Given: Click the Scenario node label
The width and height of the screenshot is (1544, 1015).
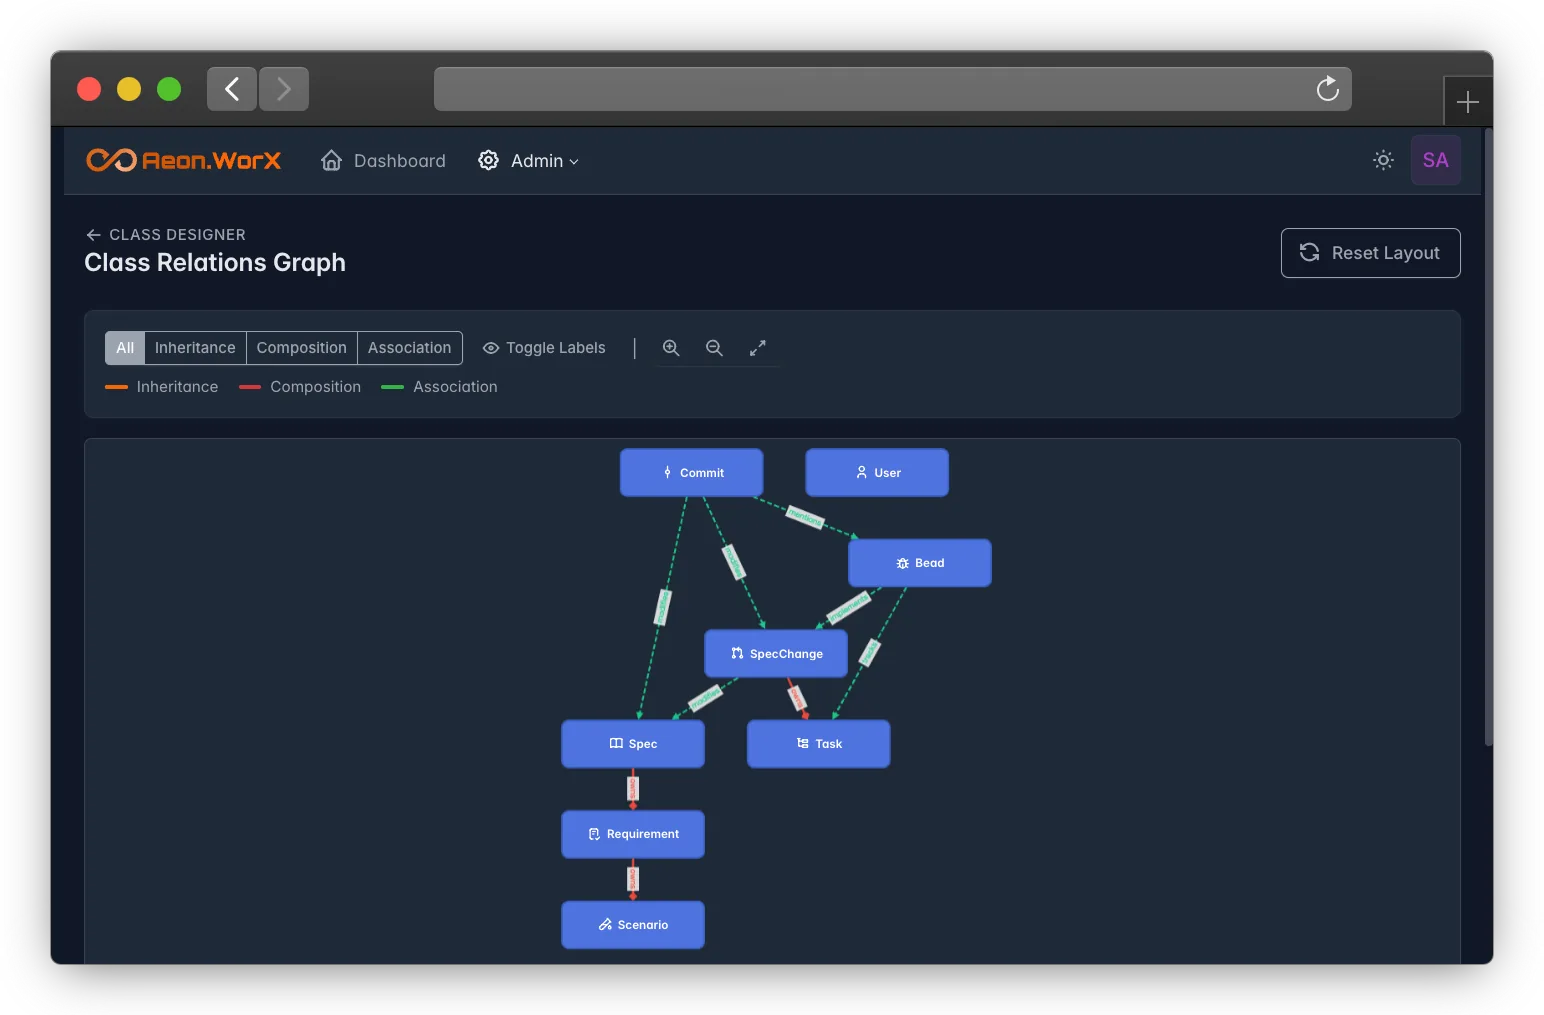Looking at the screenshot, I should (642, 925).
